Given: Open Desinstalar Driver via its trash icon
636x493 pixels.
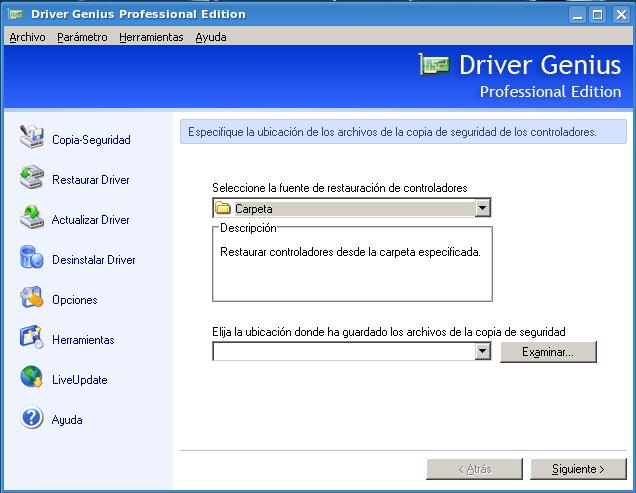Looking at the screenshot, I should pos(32,257).
